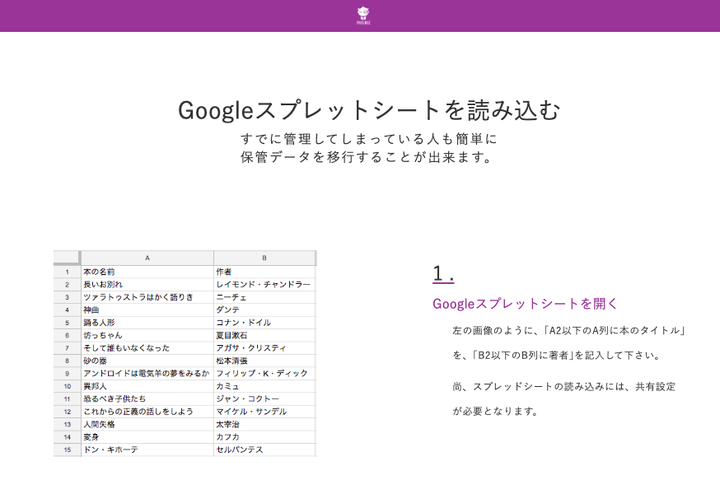This screenshot has width=720, height=479.
Task: Click cell 'セルバンテス'
Action: pyautogui.click(x=264, y=450)
